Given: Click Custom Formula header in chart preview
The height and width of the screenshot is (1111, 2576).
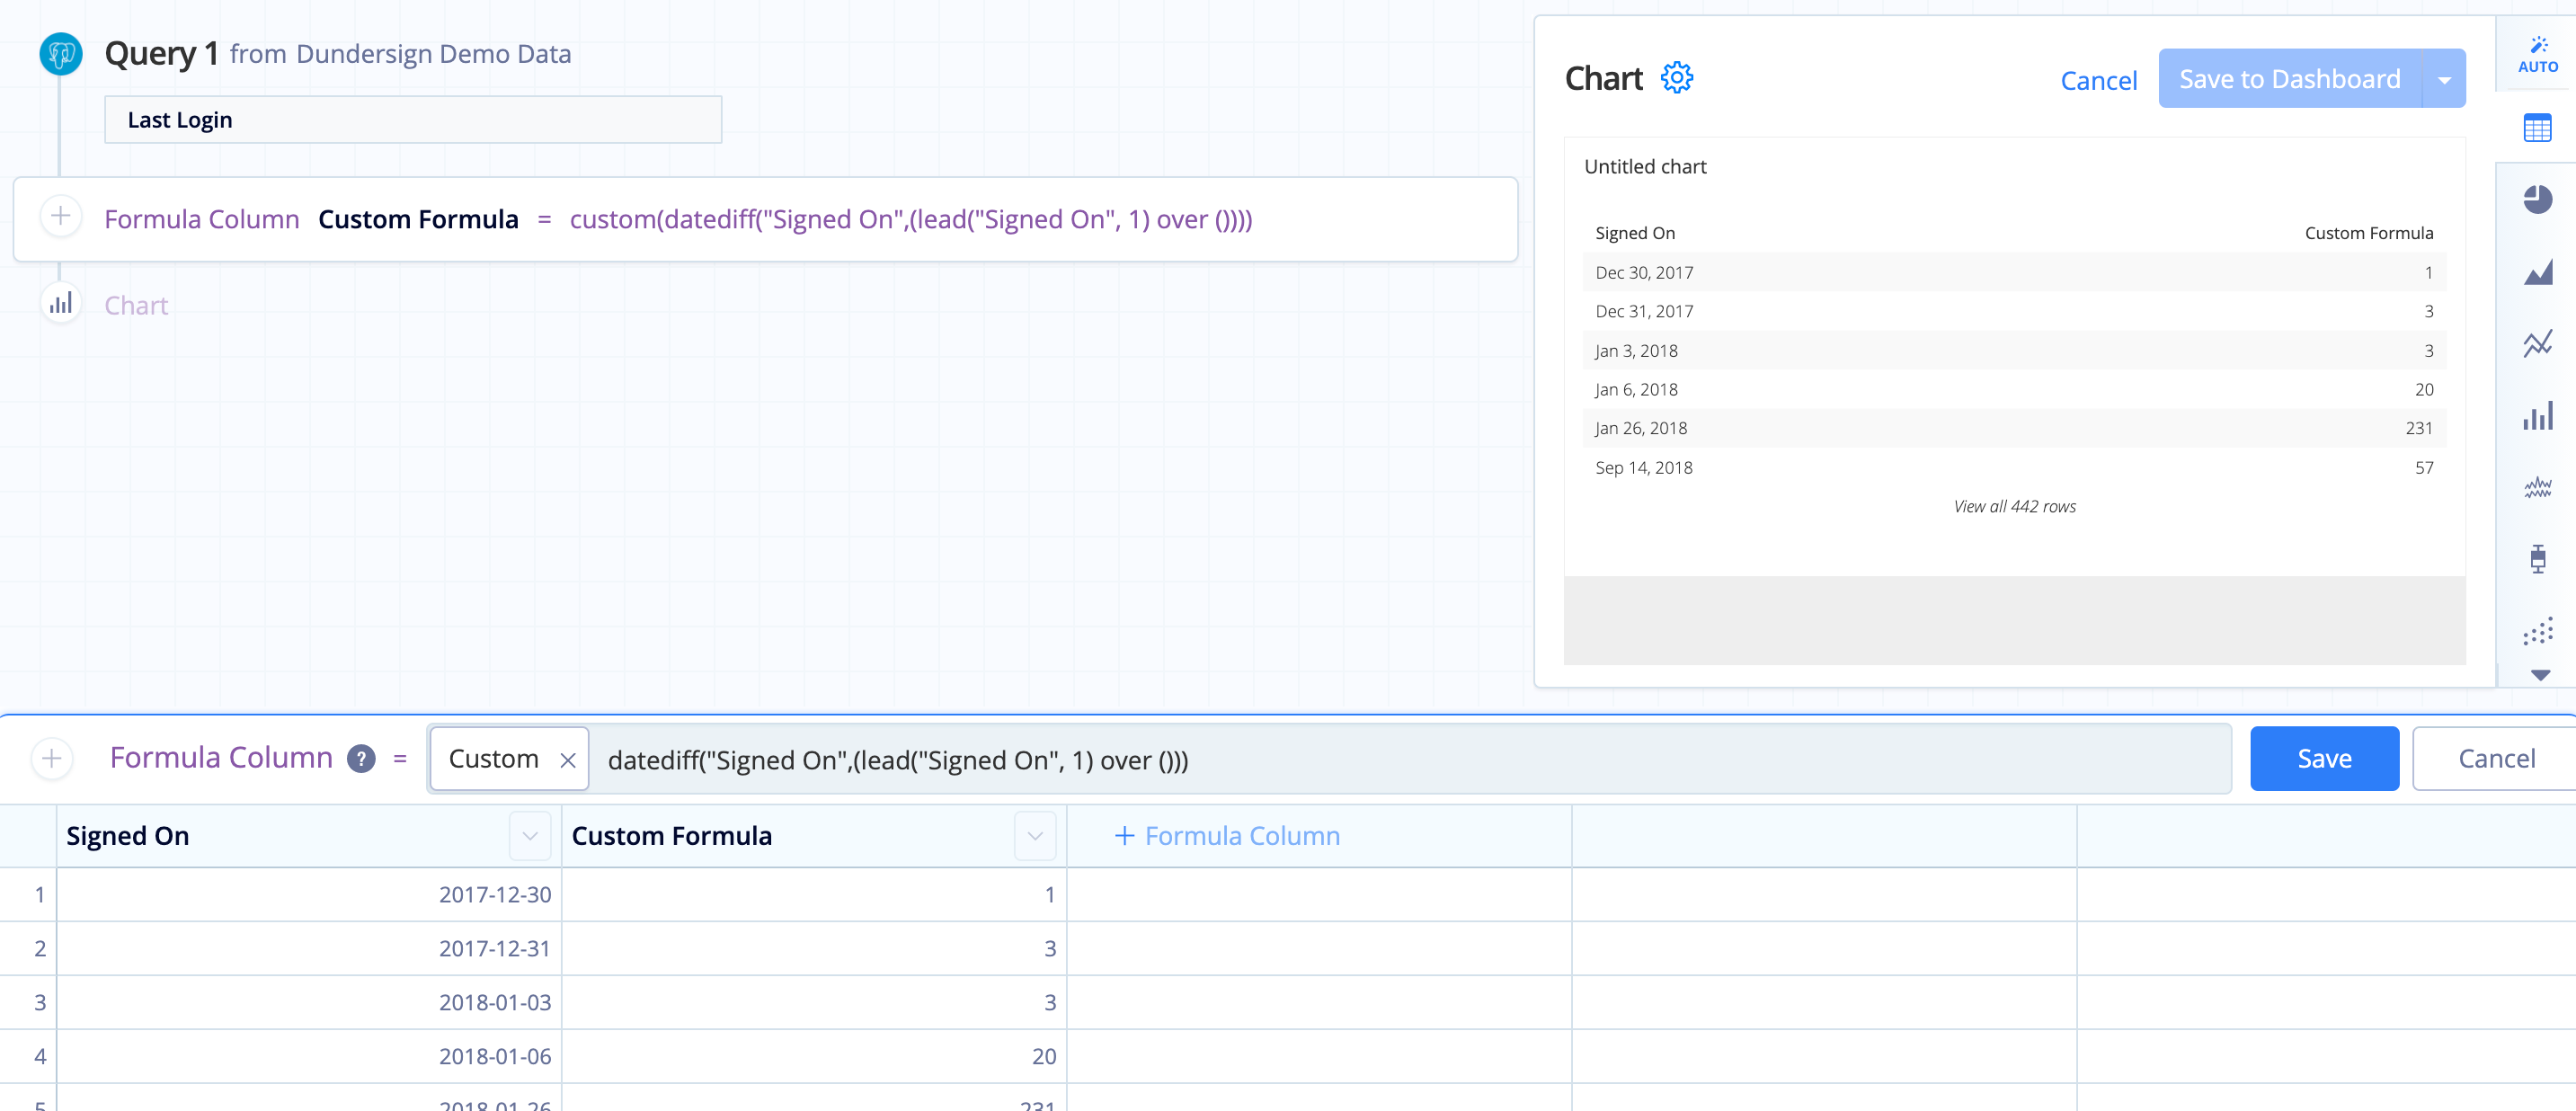Looking at the screenshot, I should [2369, 233].
